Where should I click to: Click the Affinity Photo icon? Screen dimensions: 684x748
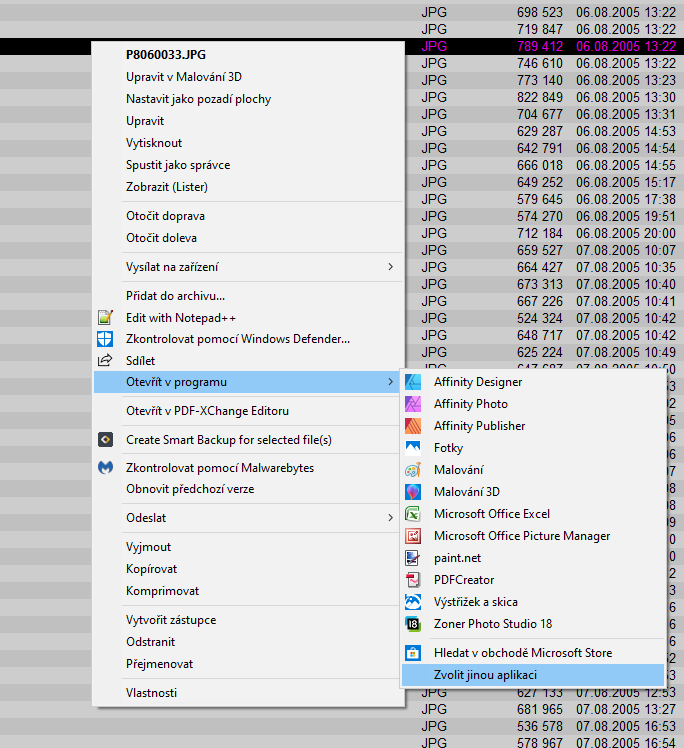[413, 404]
